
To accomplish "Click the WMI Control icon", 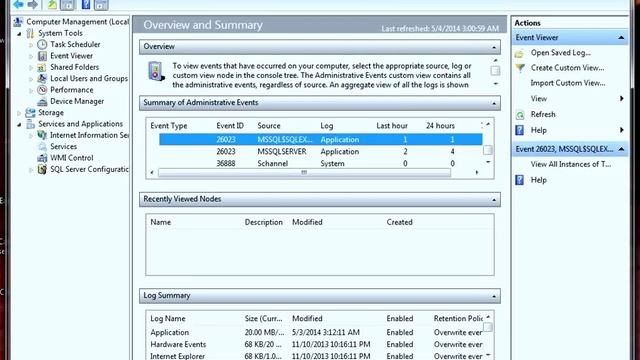I will pyautogui.click(x=42, y=158).
